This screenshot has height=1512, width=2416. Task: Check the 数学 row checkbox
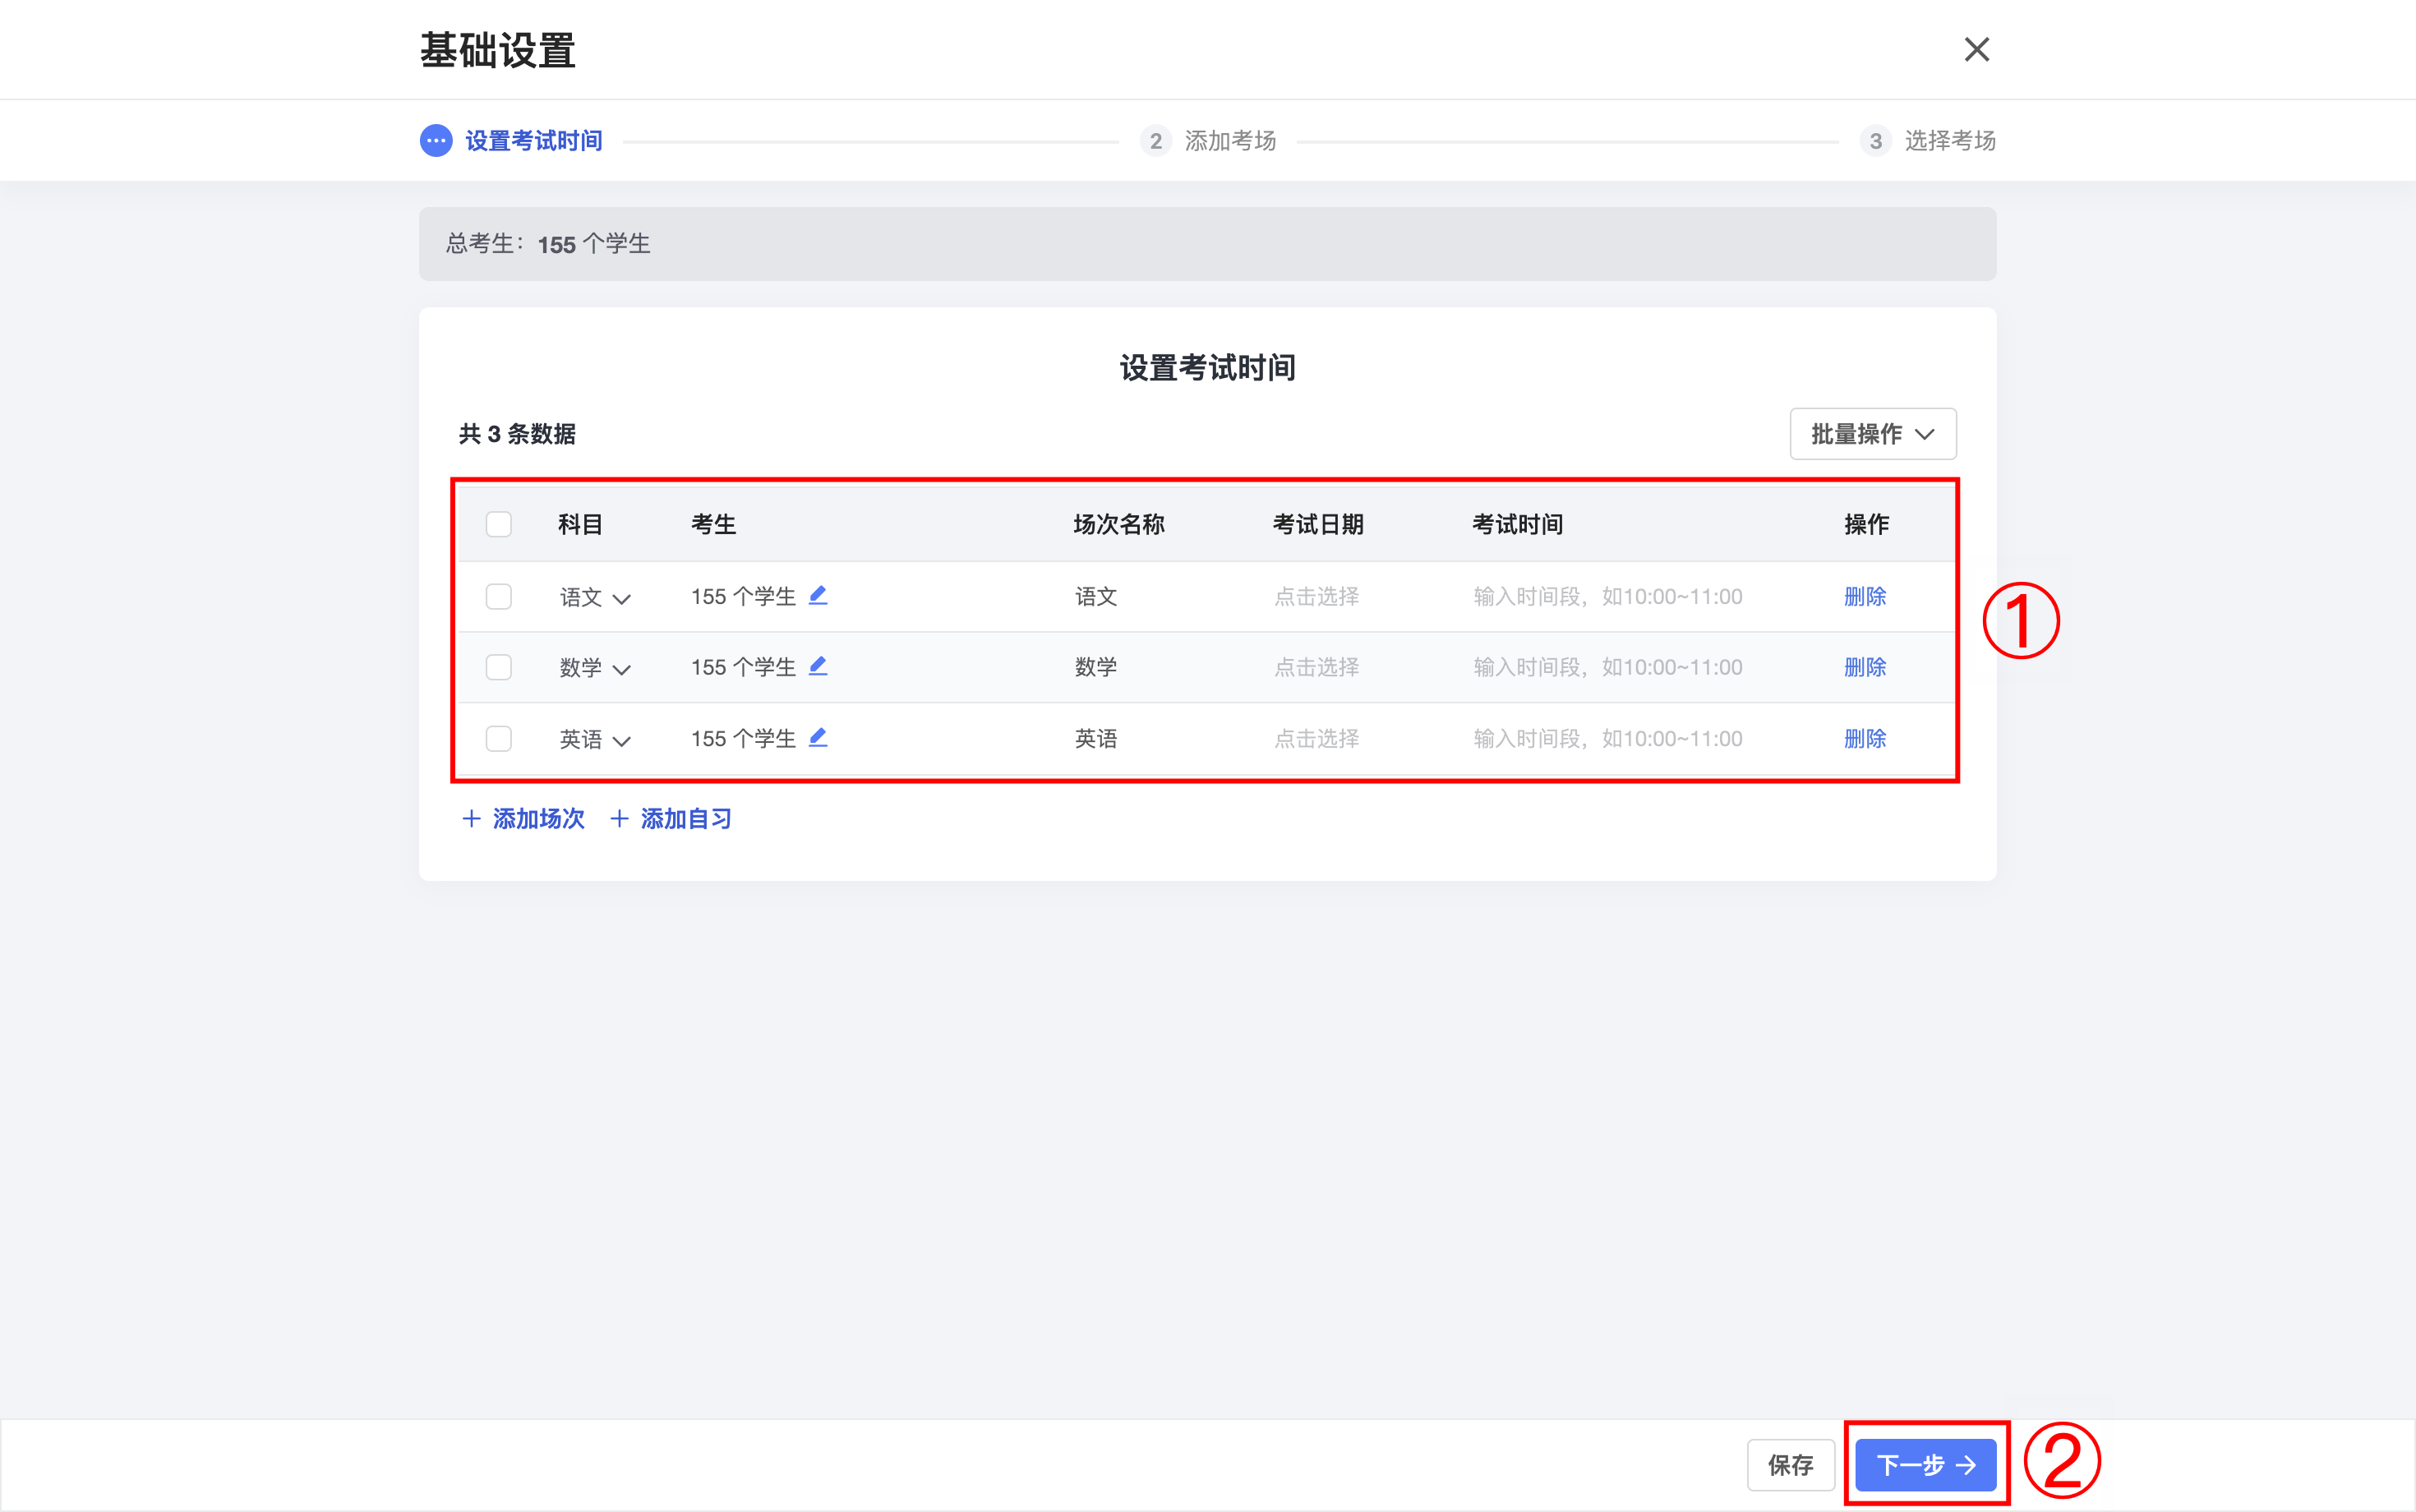[x=498, y=667]
